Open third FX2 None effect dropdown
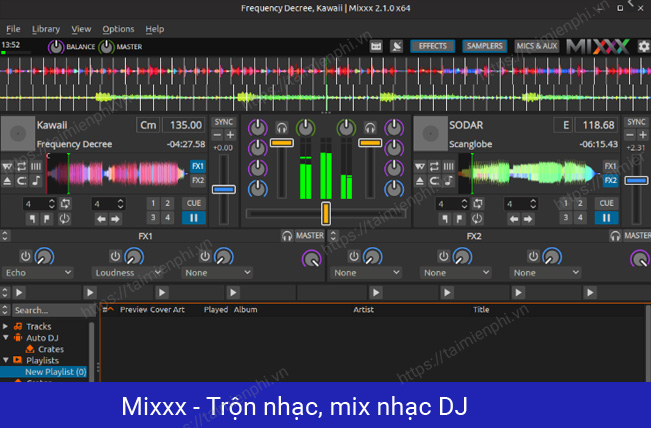Screen dimensions: 651x428 pyautogui.click(x=545, y=273)
